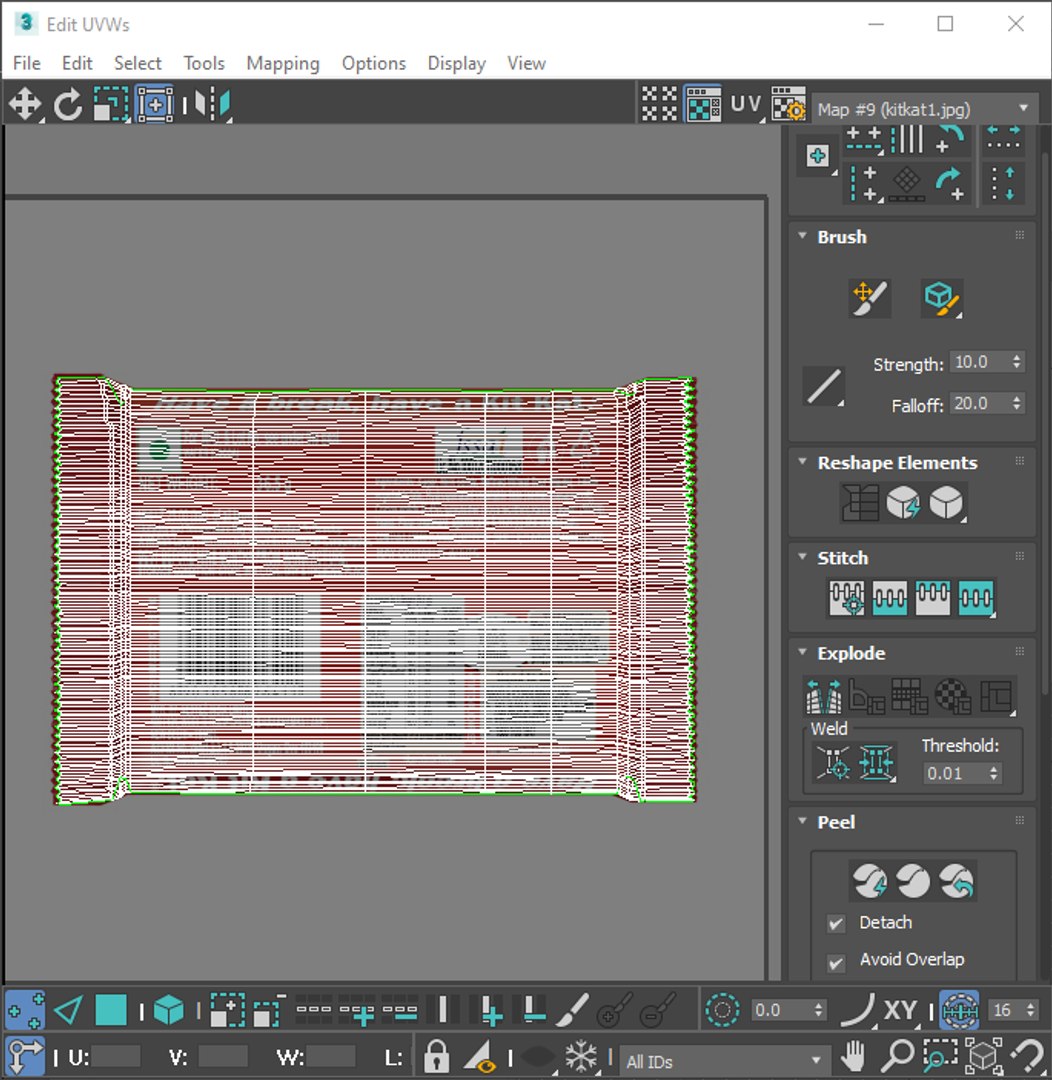Open the Tools menu
1052x1080 pixels.
coord(204,63)
